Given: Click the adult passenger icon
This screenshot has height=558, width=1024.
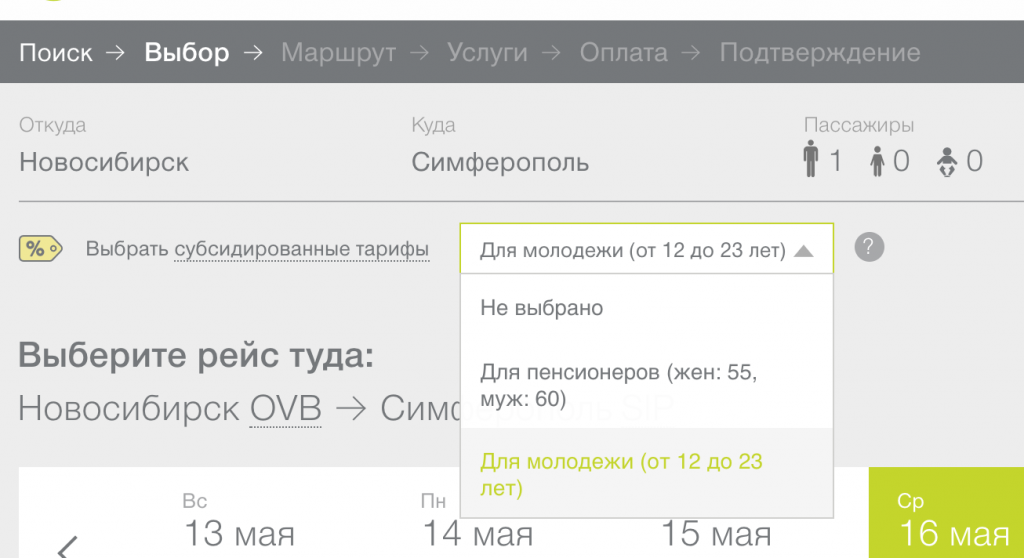Looking at the screenshot, I should 811,160.
